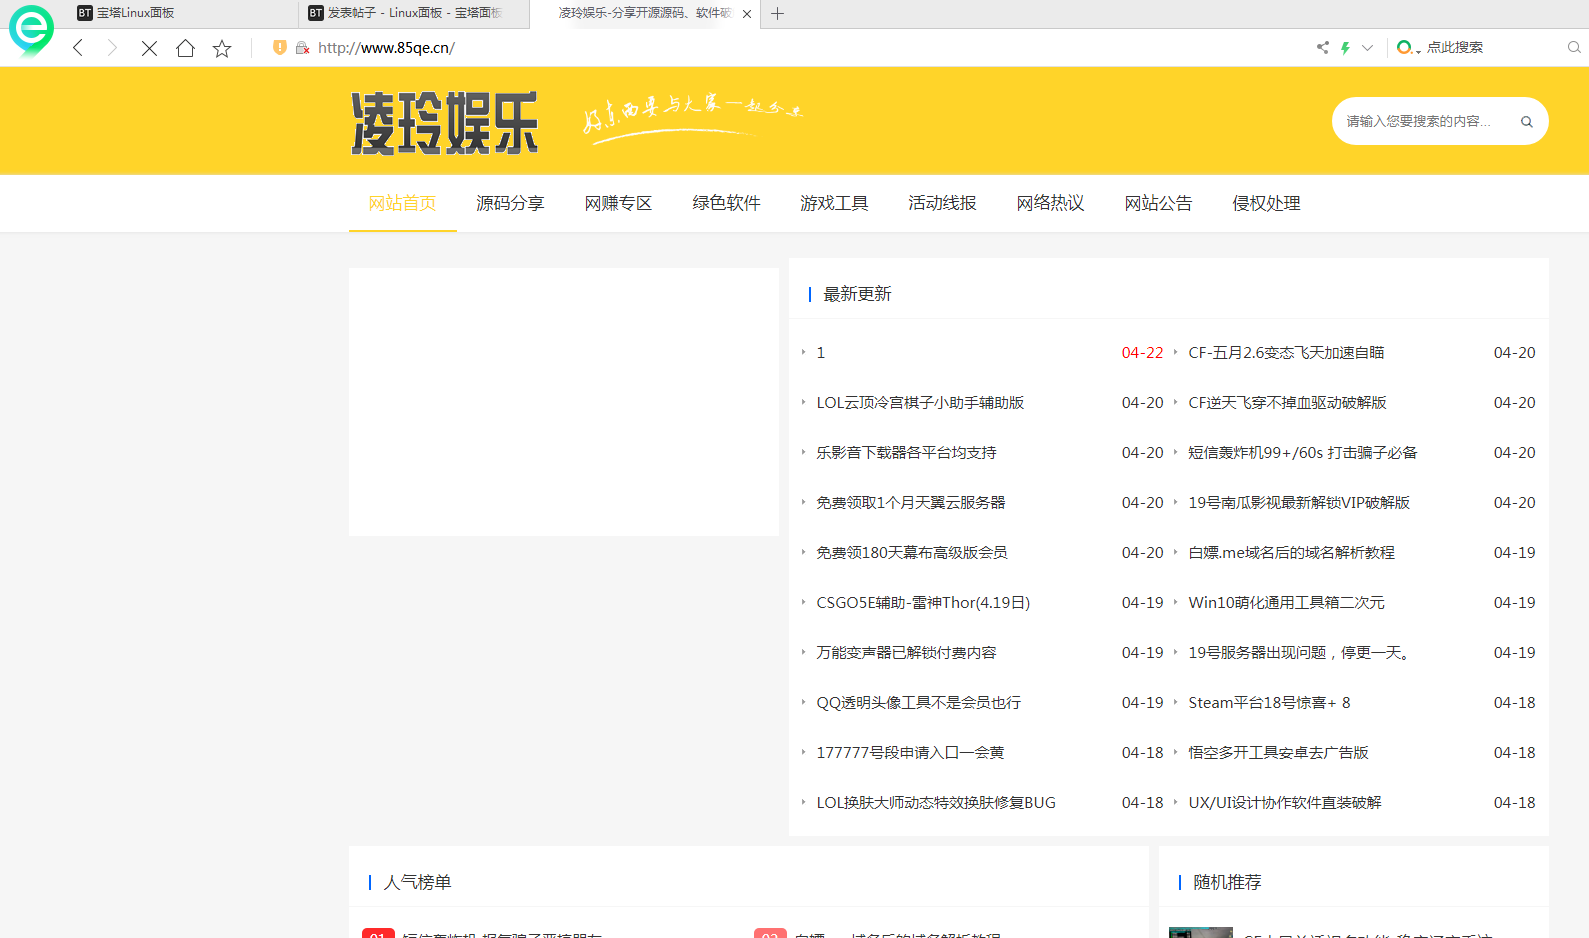
Task: Switch to the 宝塔Linux面板 tab
Action: pos(135,13)
